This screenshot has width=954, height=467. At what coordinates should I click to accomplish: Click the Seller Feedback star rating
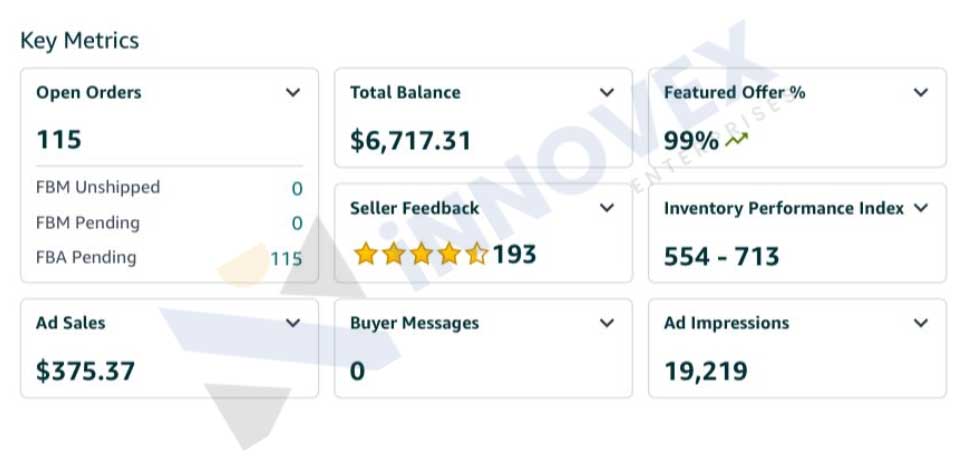(420, 255)
